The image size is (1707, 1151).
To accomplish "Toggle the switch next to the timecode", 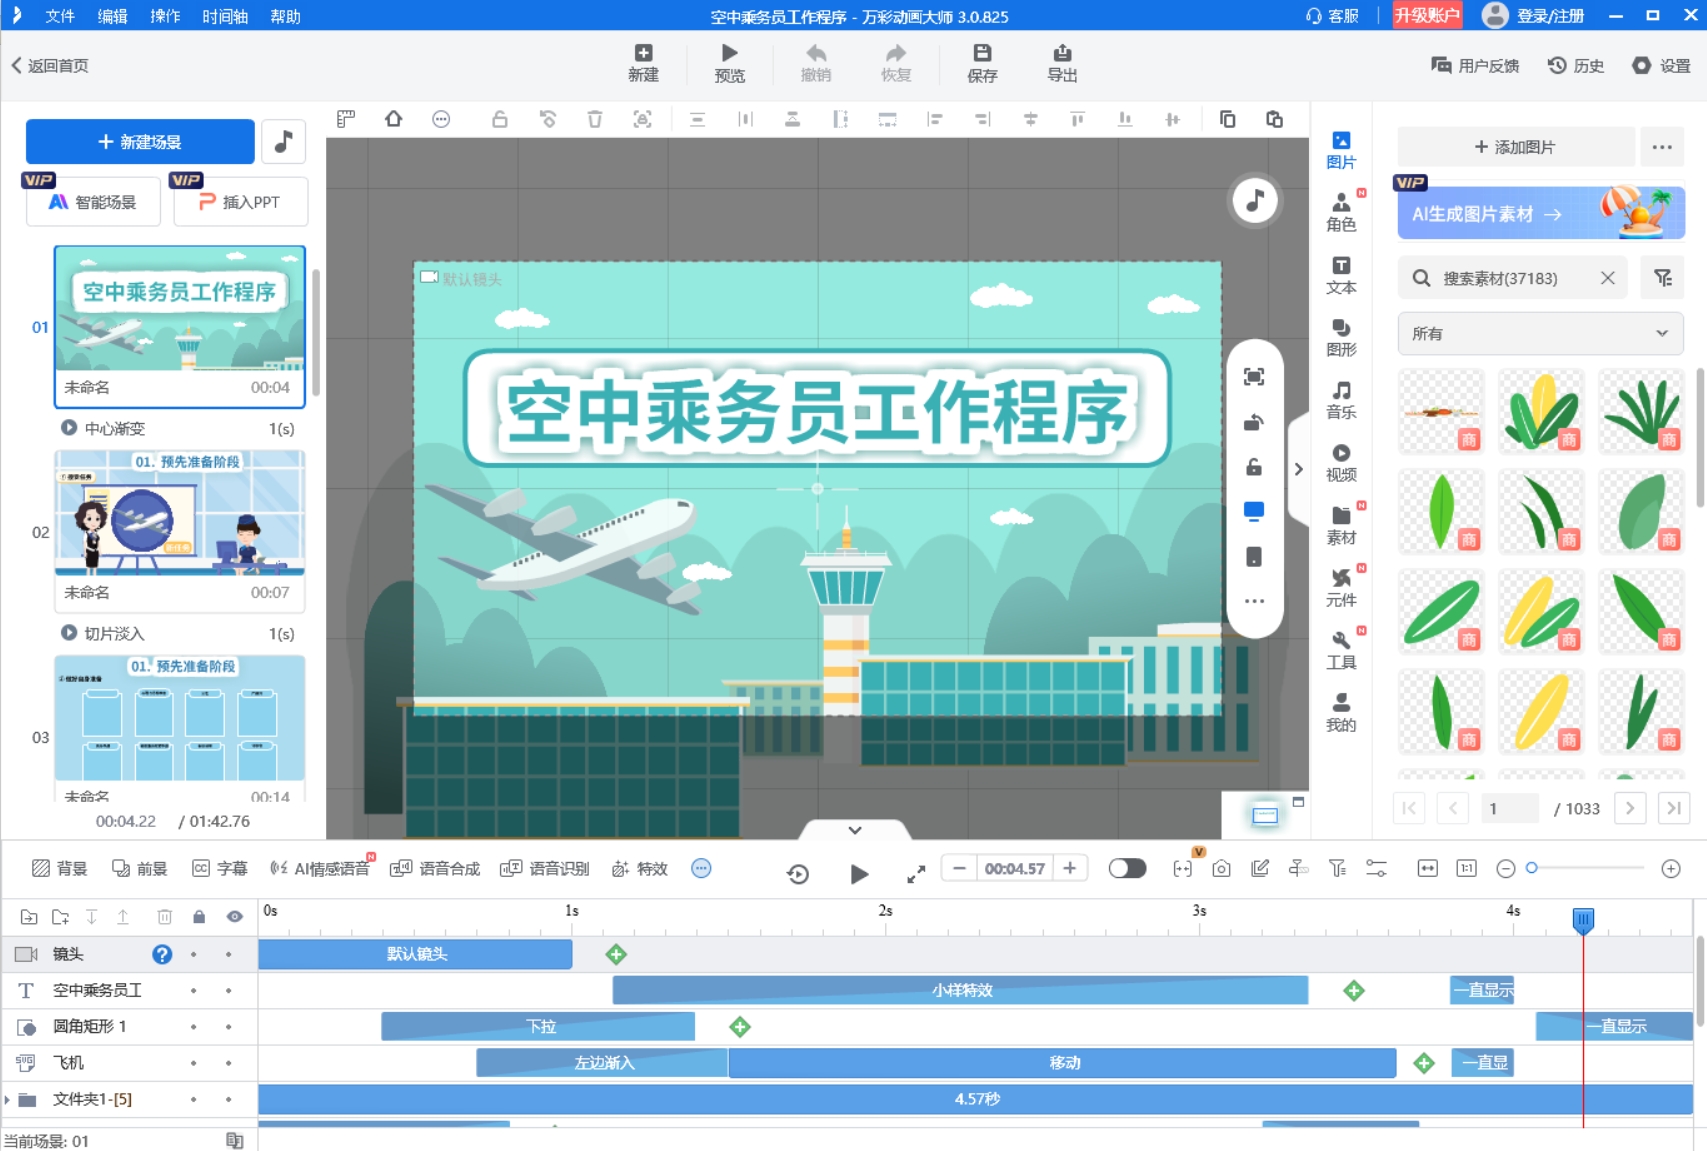I will [x=1127, y=868].
